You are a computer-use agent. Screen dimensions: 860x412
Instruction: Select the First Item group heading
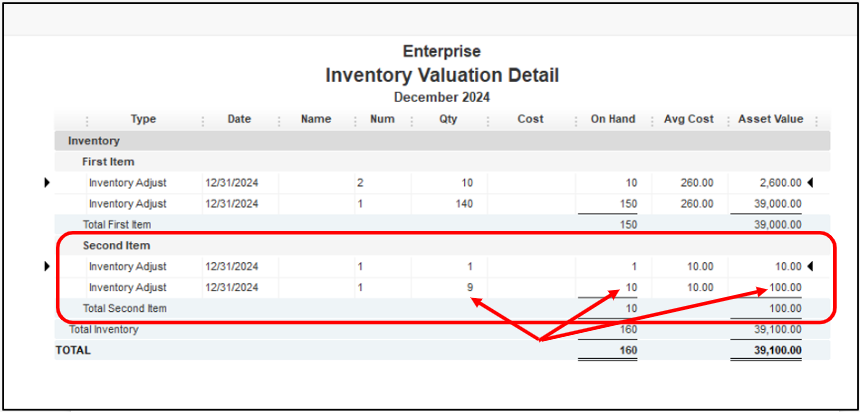tap(108, 162)
